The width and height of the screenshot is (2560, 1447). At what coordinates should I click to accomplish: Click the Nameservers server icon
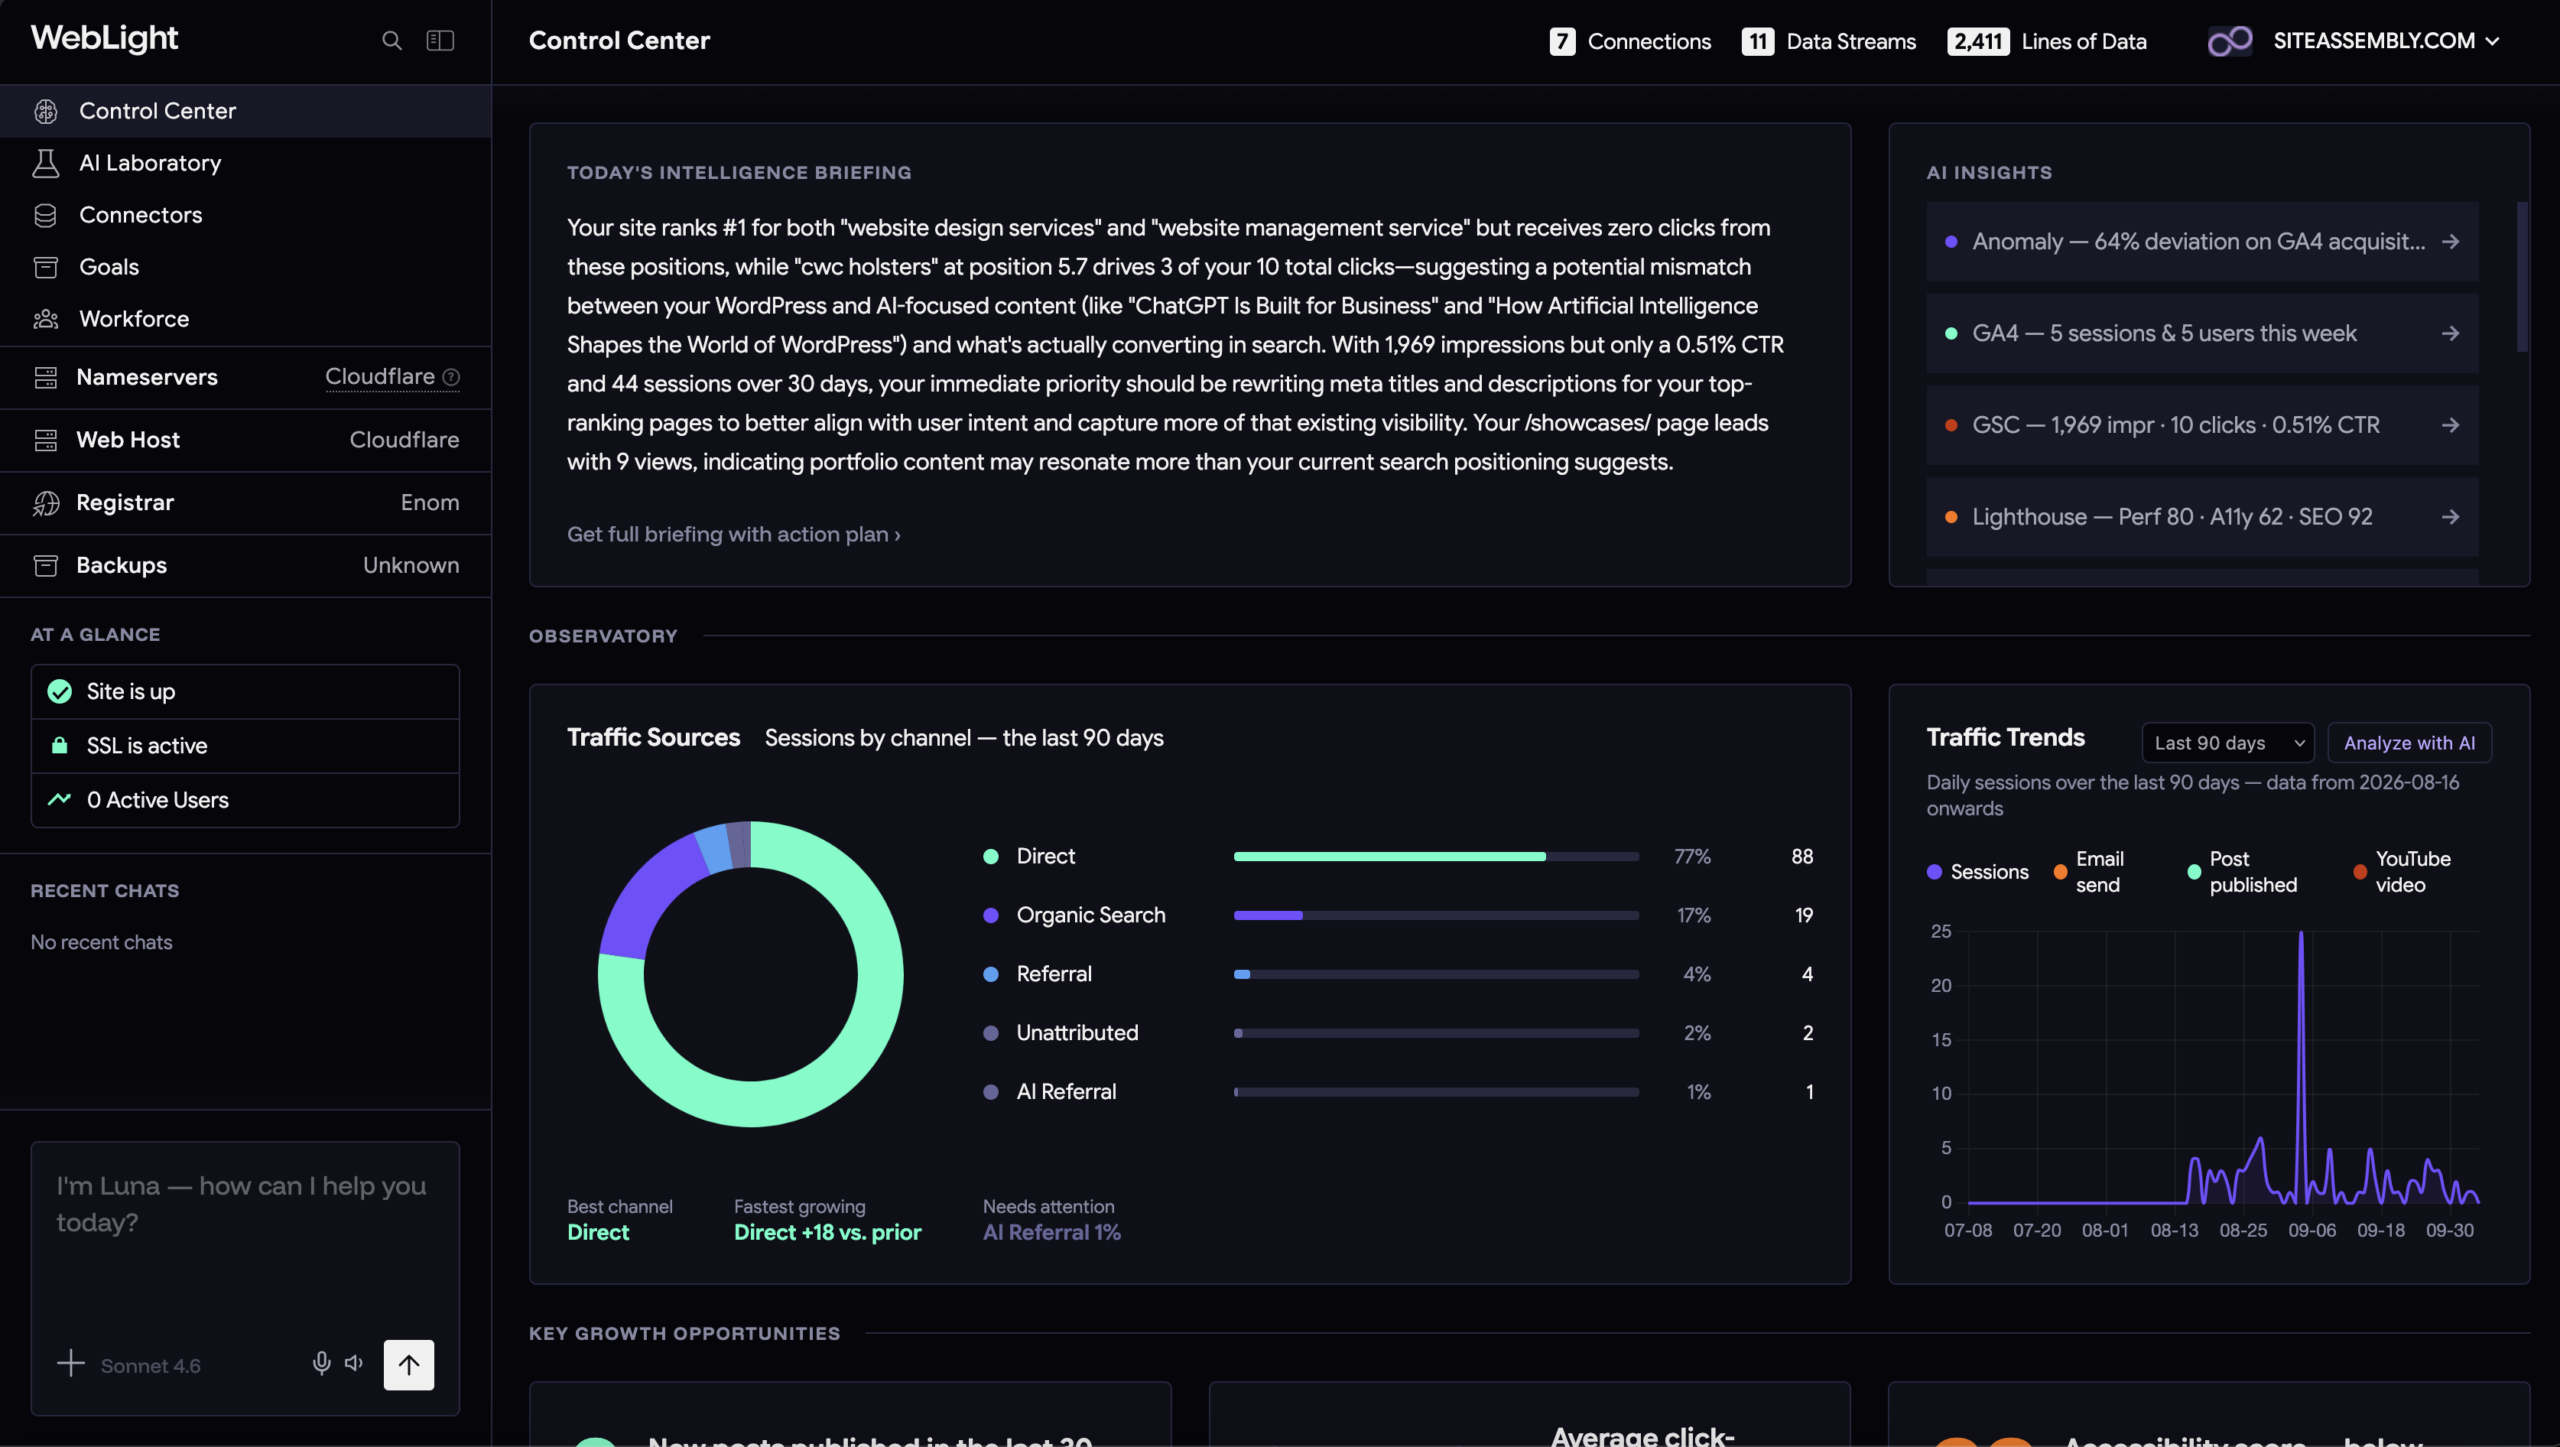pyautogui.click(x=46, y=377)
